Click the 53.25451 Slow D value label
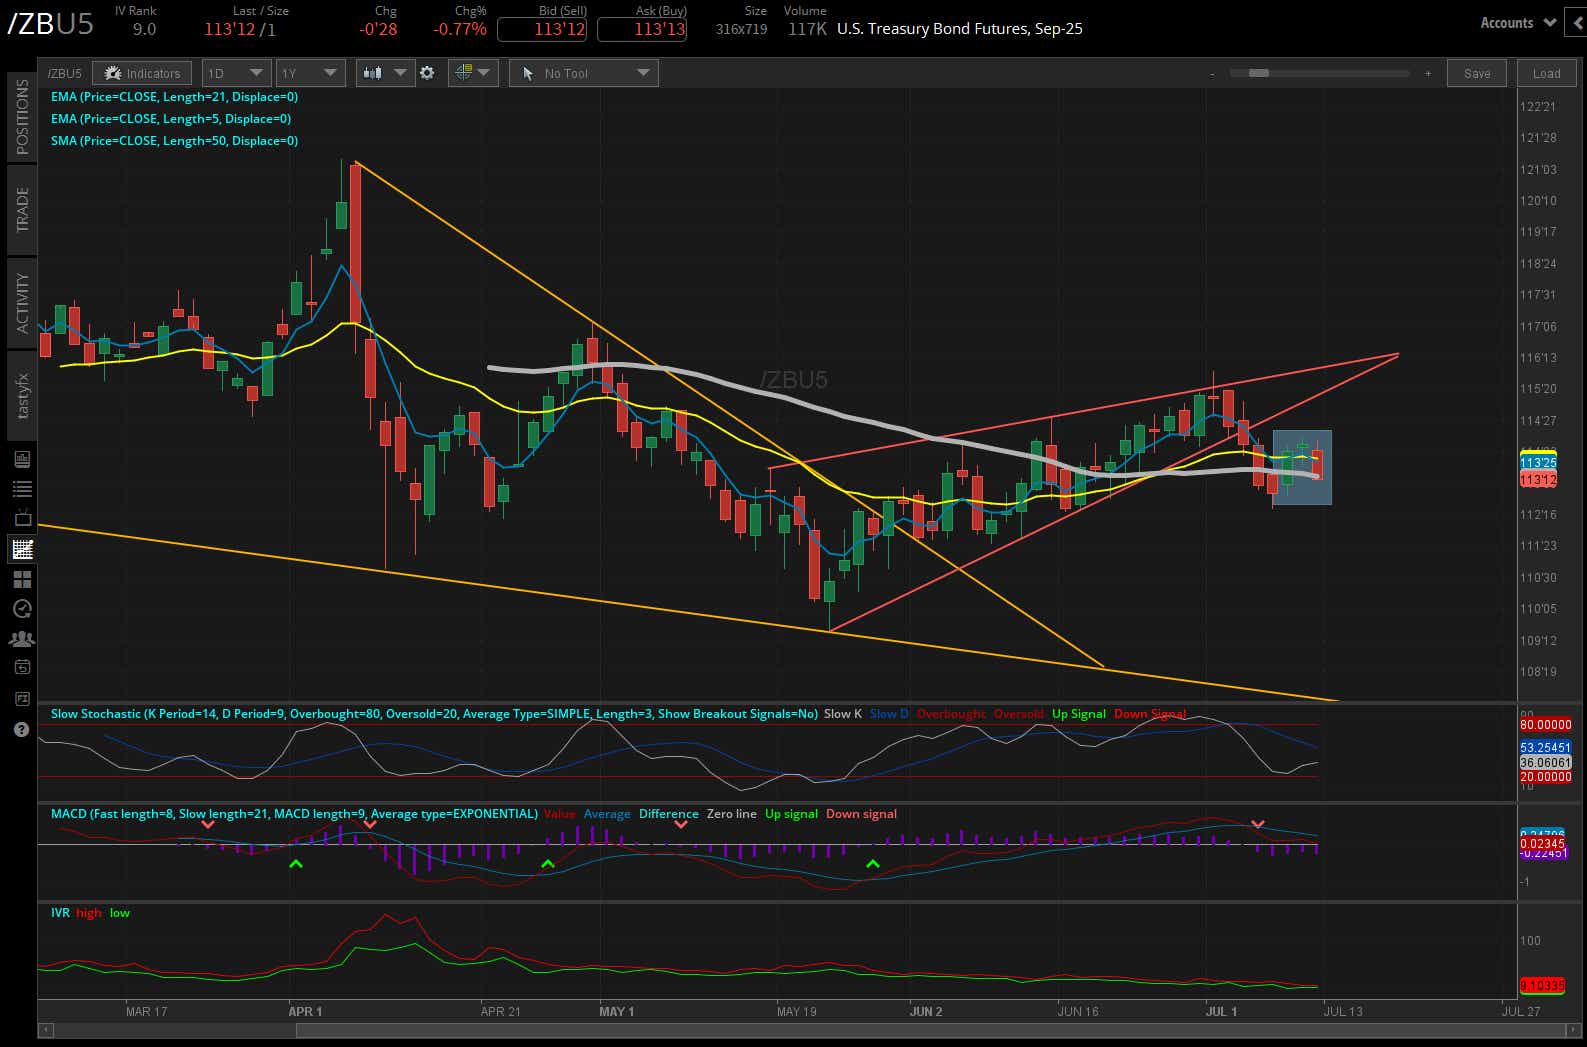 coord(1545,748)
